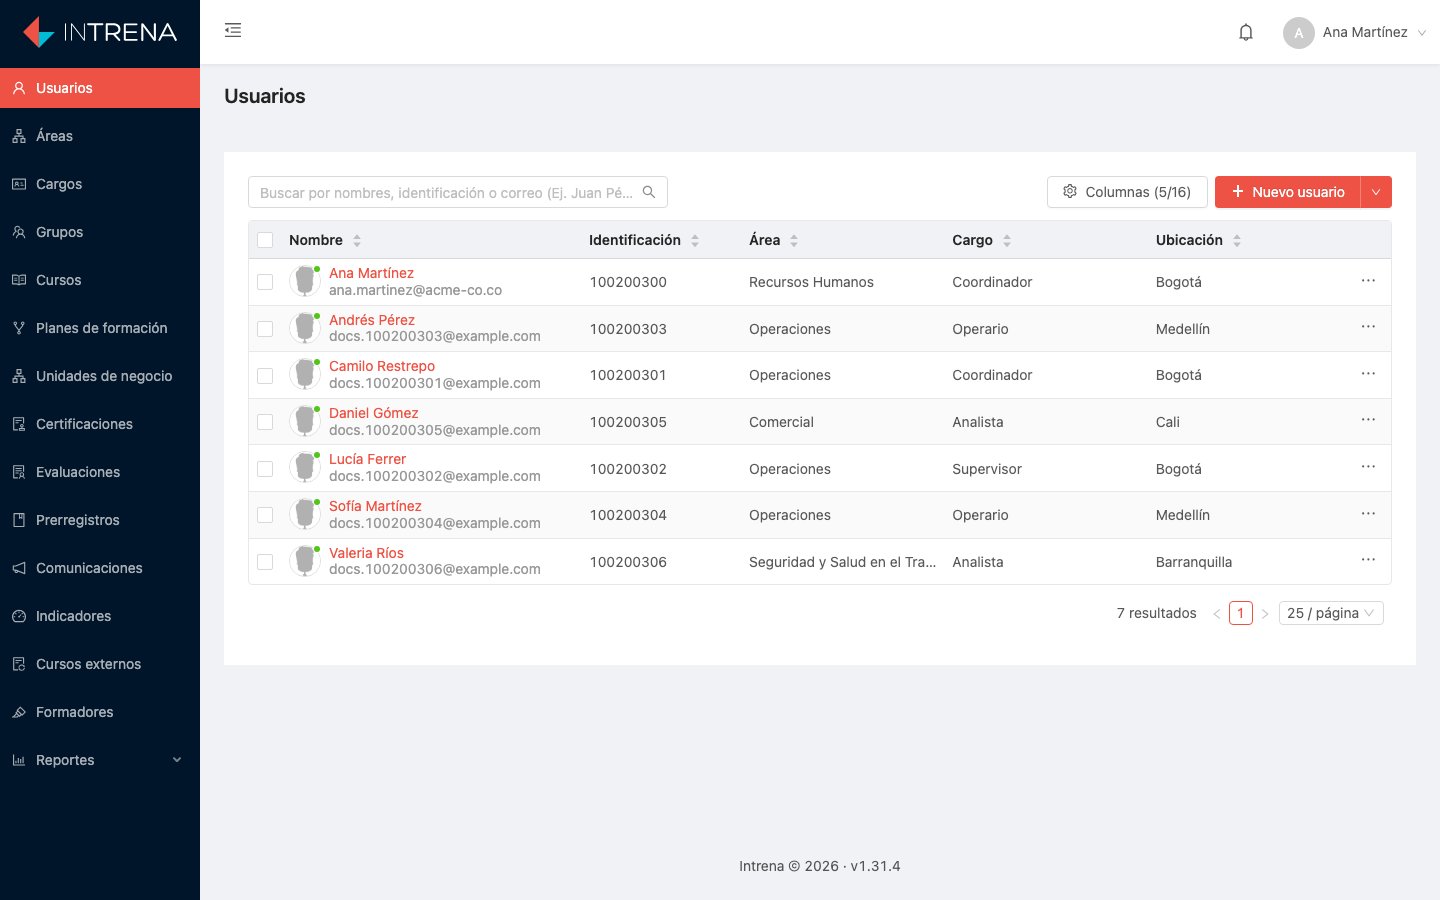The width and height of the screenshot is (1440, 900).
Task: Open row actions for Camilo Restrepo
Action: [1368, 374]
